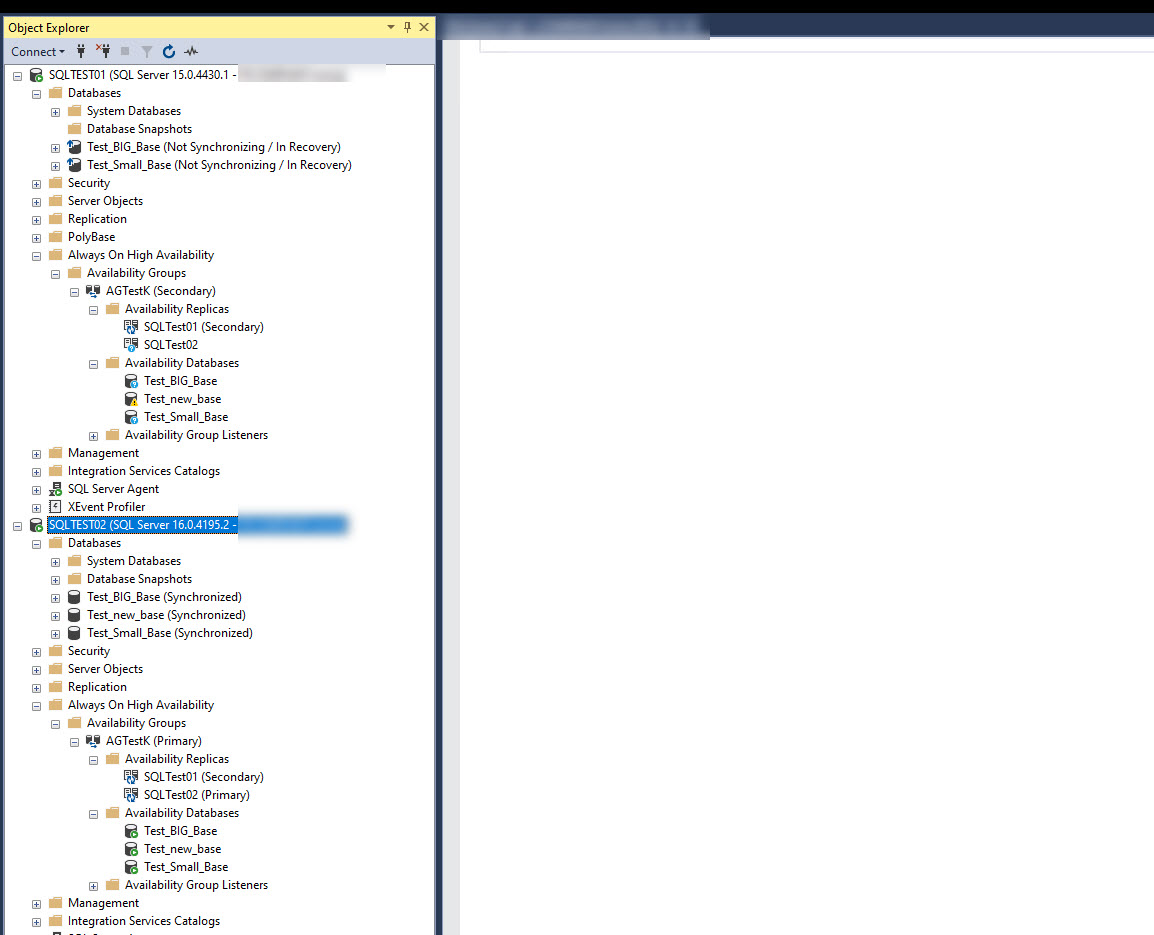Open Activity Monitor from the toolbar
Screen dimensions: 1154x935
(191, 52)
